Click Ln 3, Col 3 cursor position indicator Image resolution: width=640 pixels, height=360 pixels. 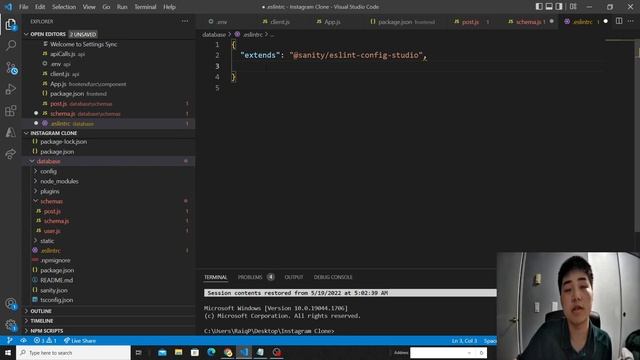[x=464, y=340]
